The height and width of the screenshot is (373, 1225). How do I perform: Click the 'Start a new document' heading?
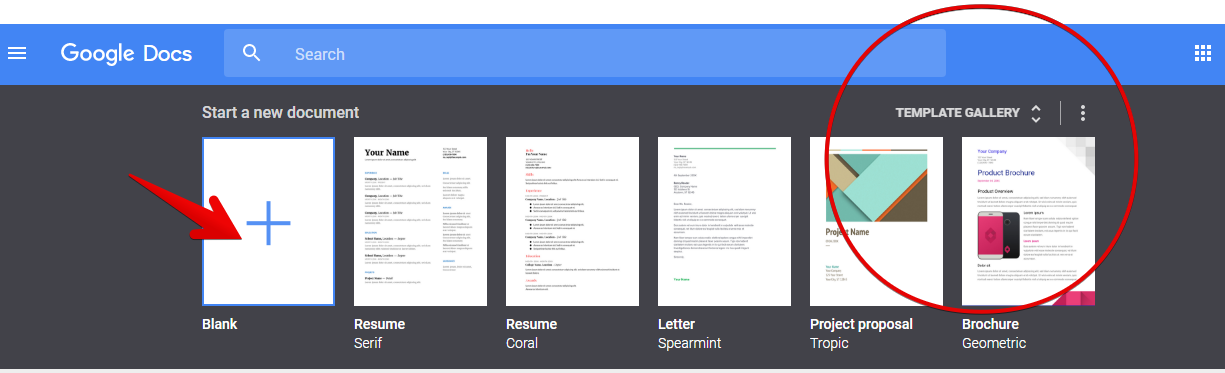(280, 113)
